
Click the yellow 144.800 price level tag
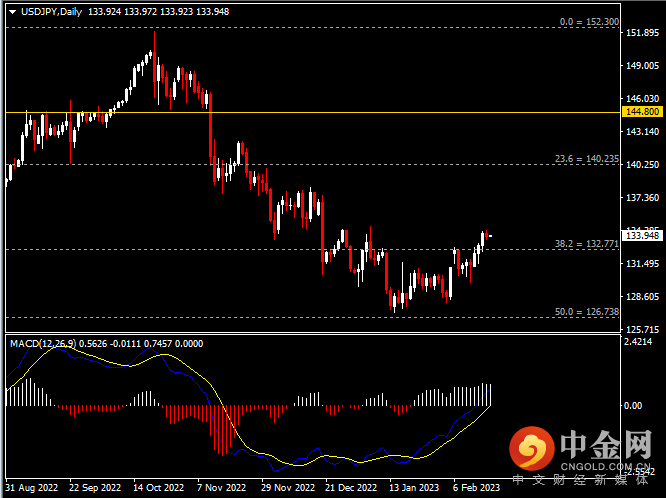click(x=640, y=113)
